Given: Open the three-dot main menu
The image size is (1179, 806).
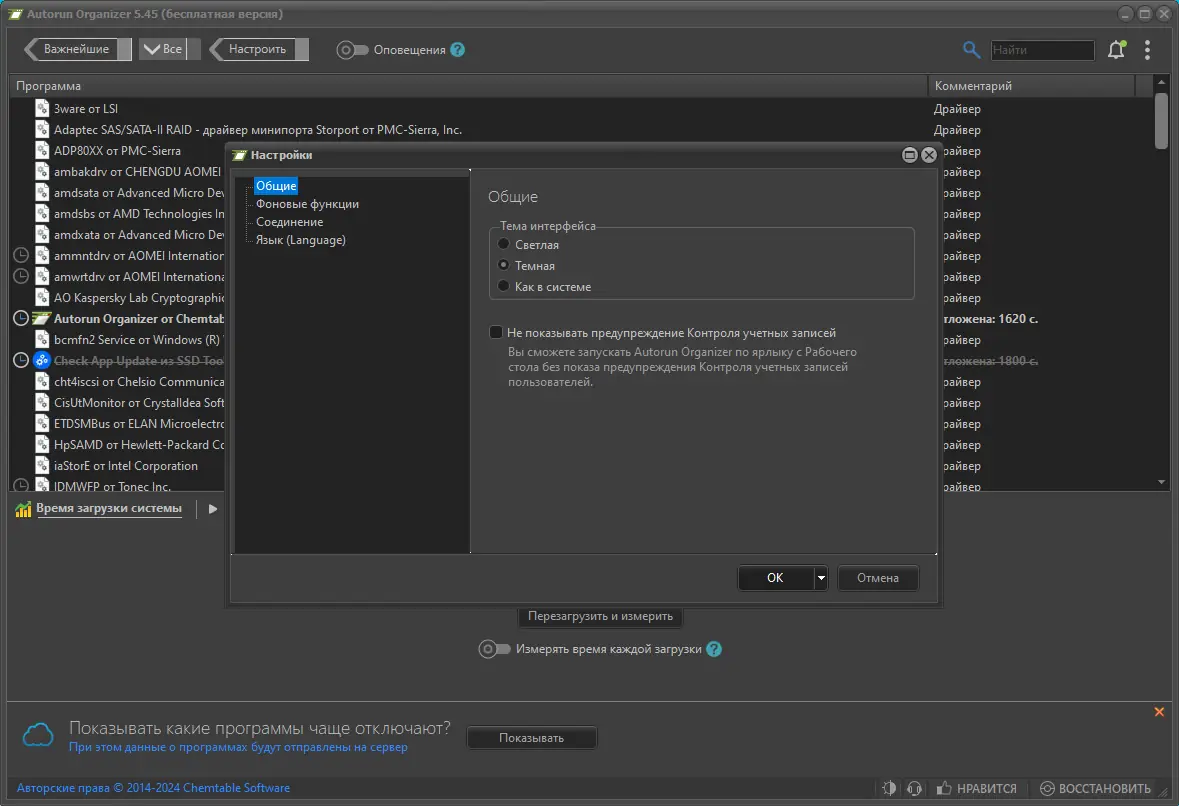Looking at the screenshot, I should pyautogui.click(x=1147, y=50).
